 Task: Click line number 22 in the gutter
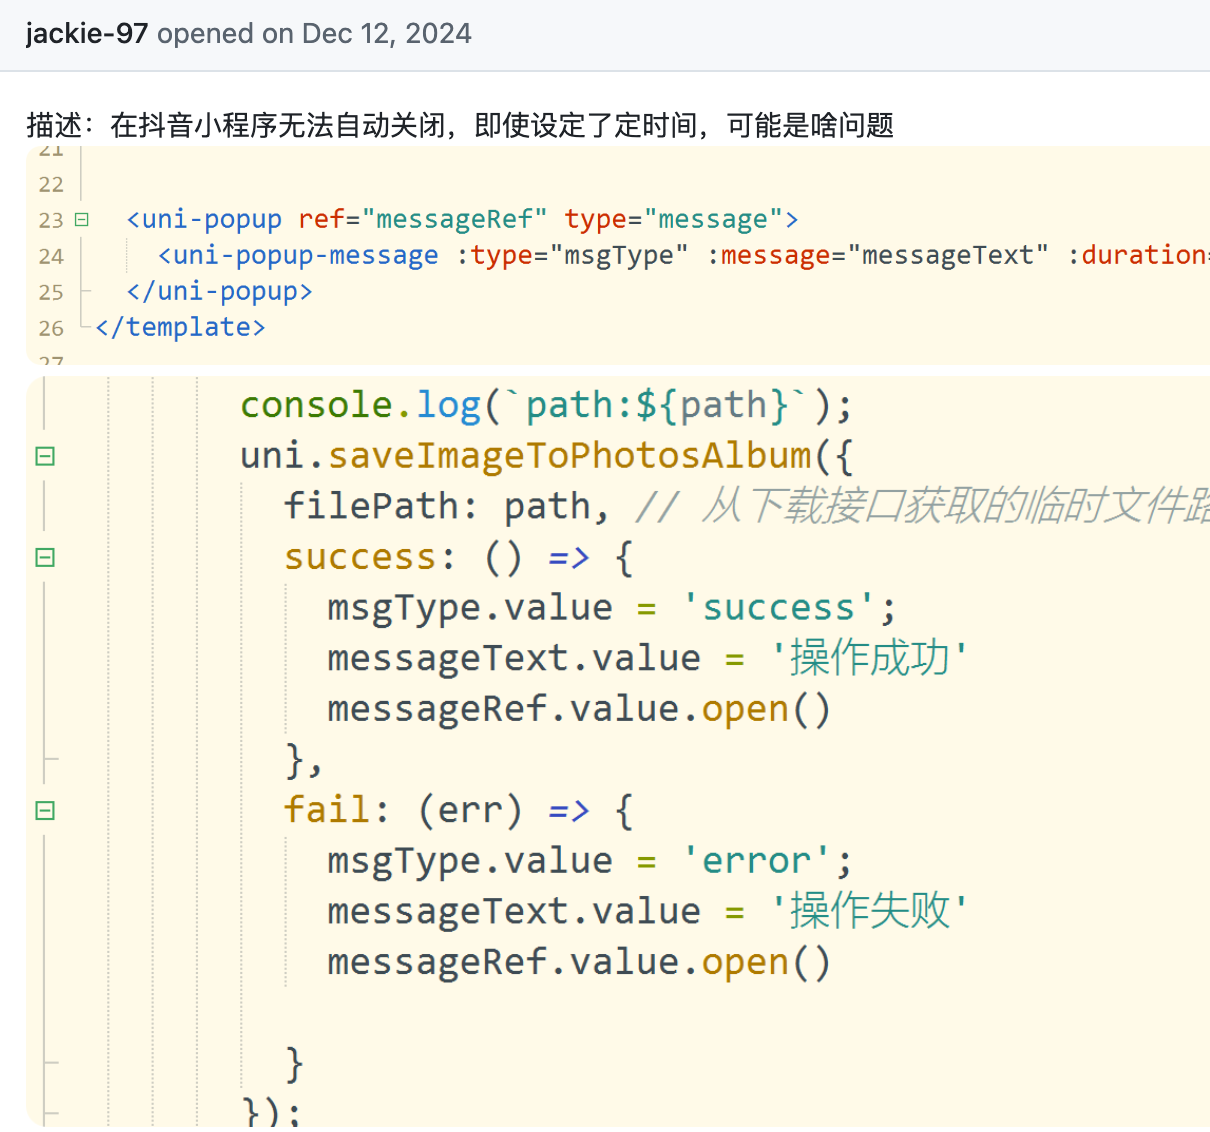click(51, 185)
